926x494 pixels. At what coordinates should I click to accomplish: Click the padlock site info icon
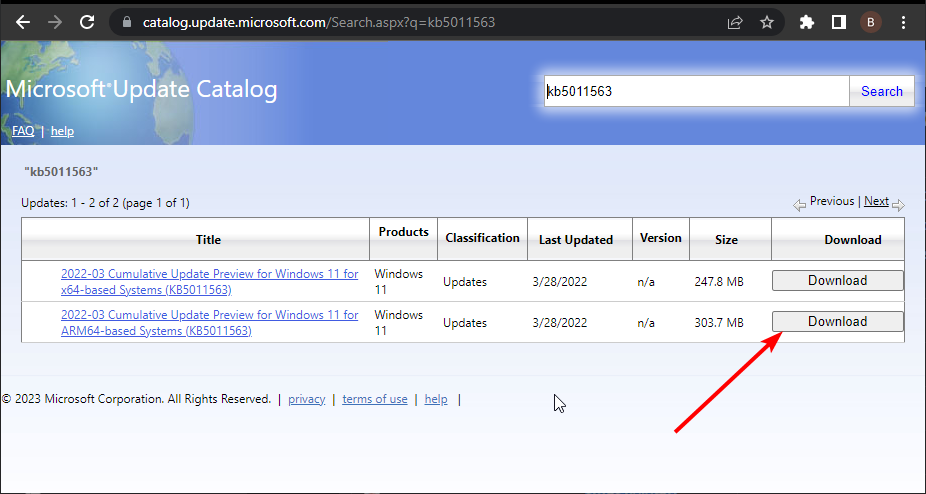(126, 22)
